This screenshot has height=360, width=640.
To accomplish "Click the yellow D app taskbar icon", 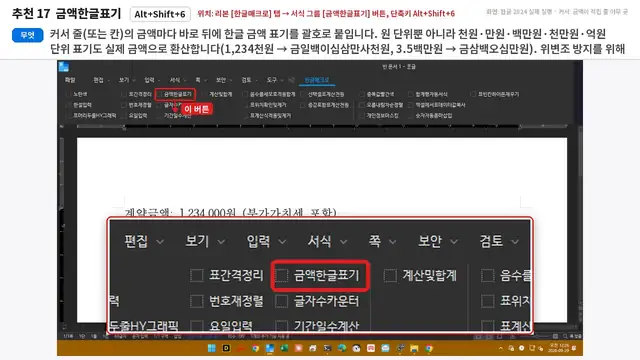I will click(x=226, y=348).
